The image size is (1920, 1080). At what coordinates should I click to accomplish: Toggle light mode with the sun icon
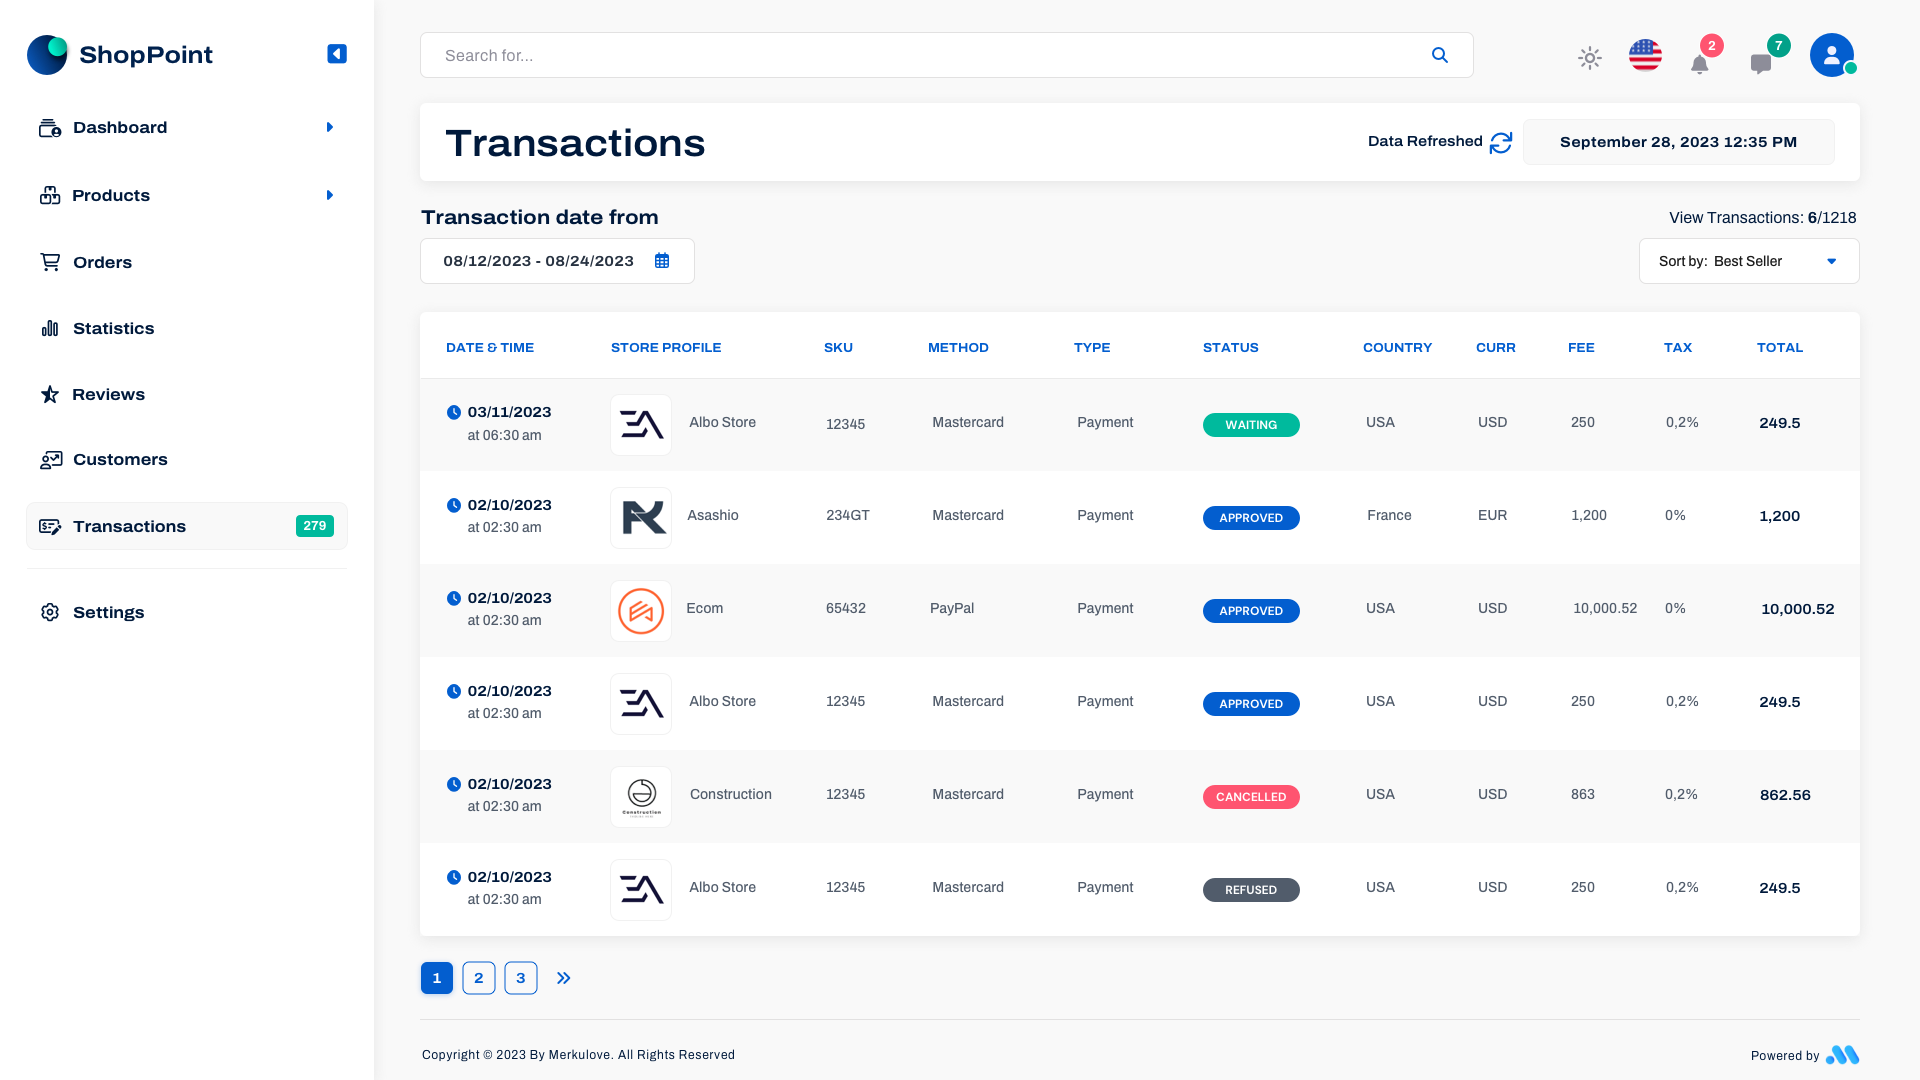point(1589,58)
